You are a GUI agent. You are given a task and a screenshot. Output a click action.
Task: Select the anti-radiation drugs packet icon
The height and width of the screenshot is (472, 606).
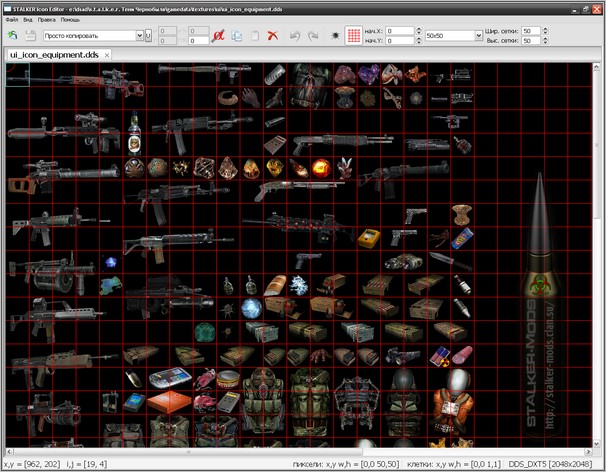coord(440,356)
